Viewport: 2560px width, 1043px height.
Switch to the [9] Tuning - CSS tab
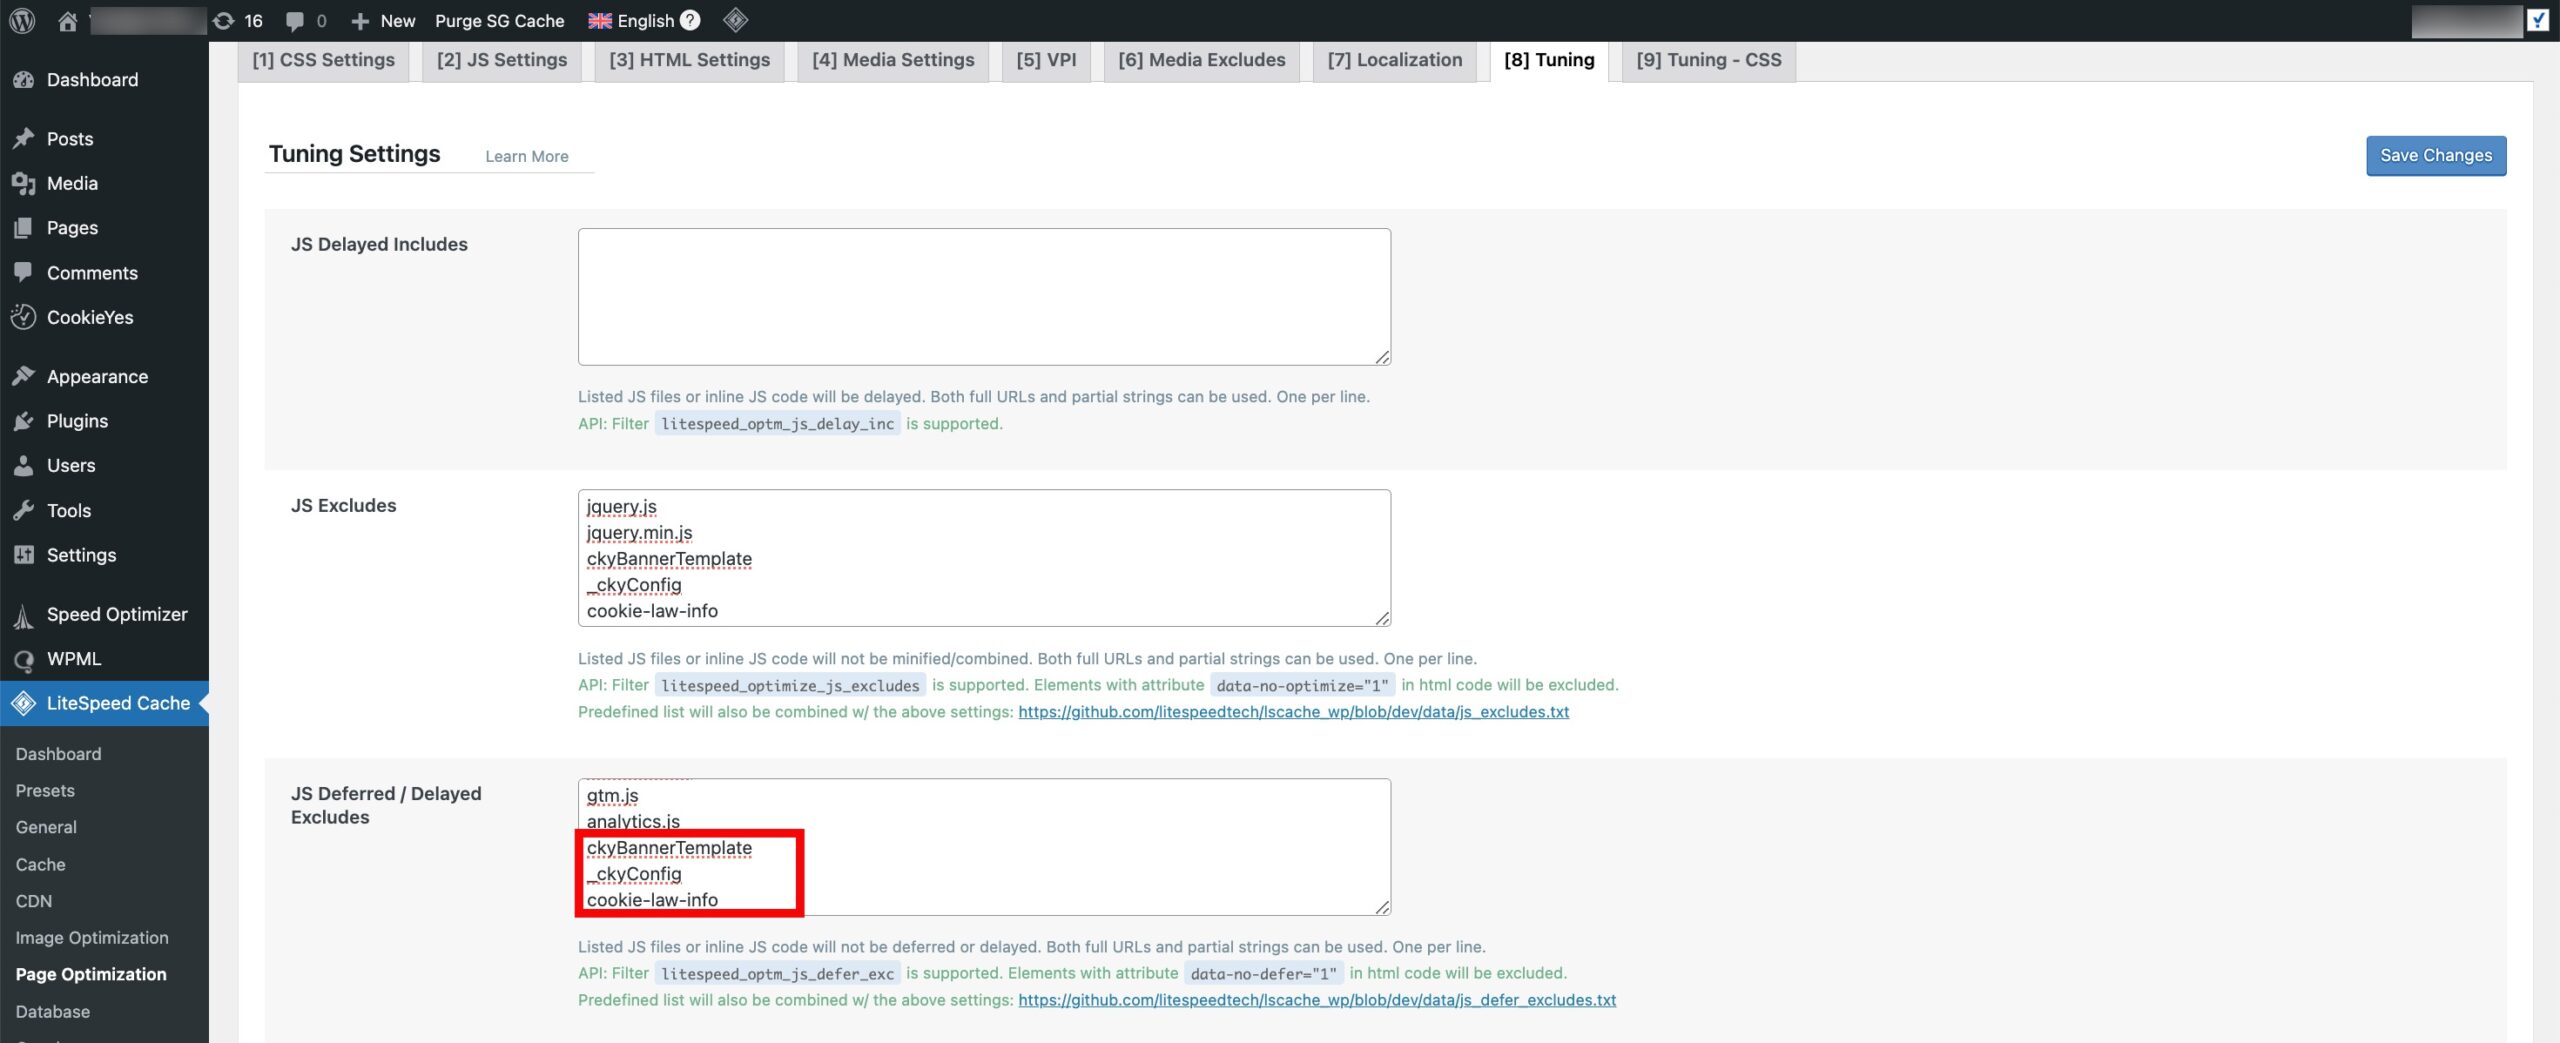coord(1709,60)
